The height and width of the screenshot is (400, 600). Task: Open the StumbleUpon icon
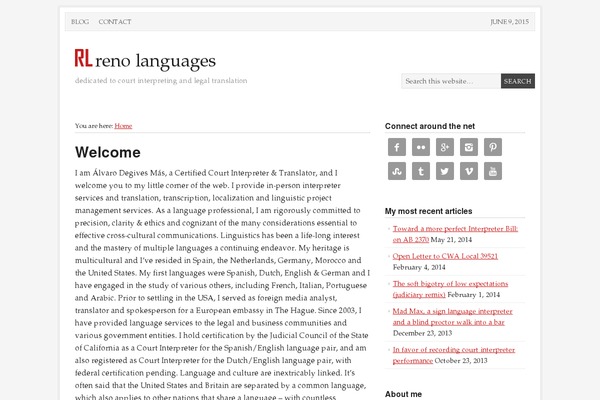coord(396,171)
